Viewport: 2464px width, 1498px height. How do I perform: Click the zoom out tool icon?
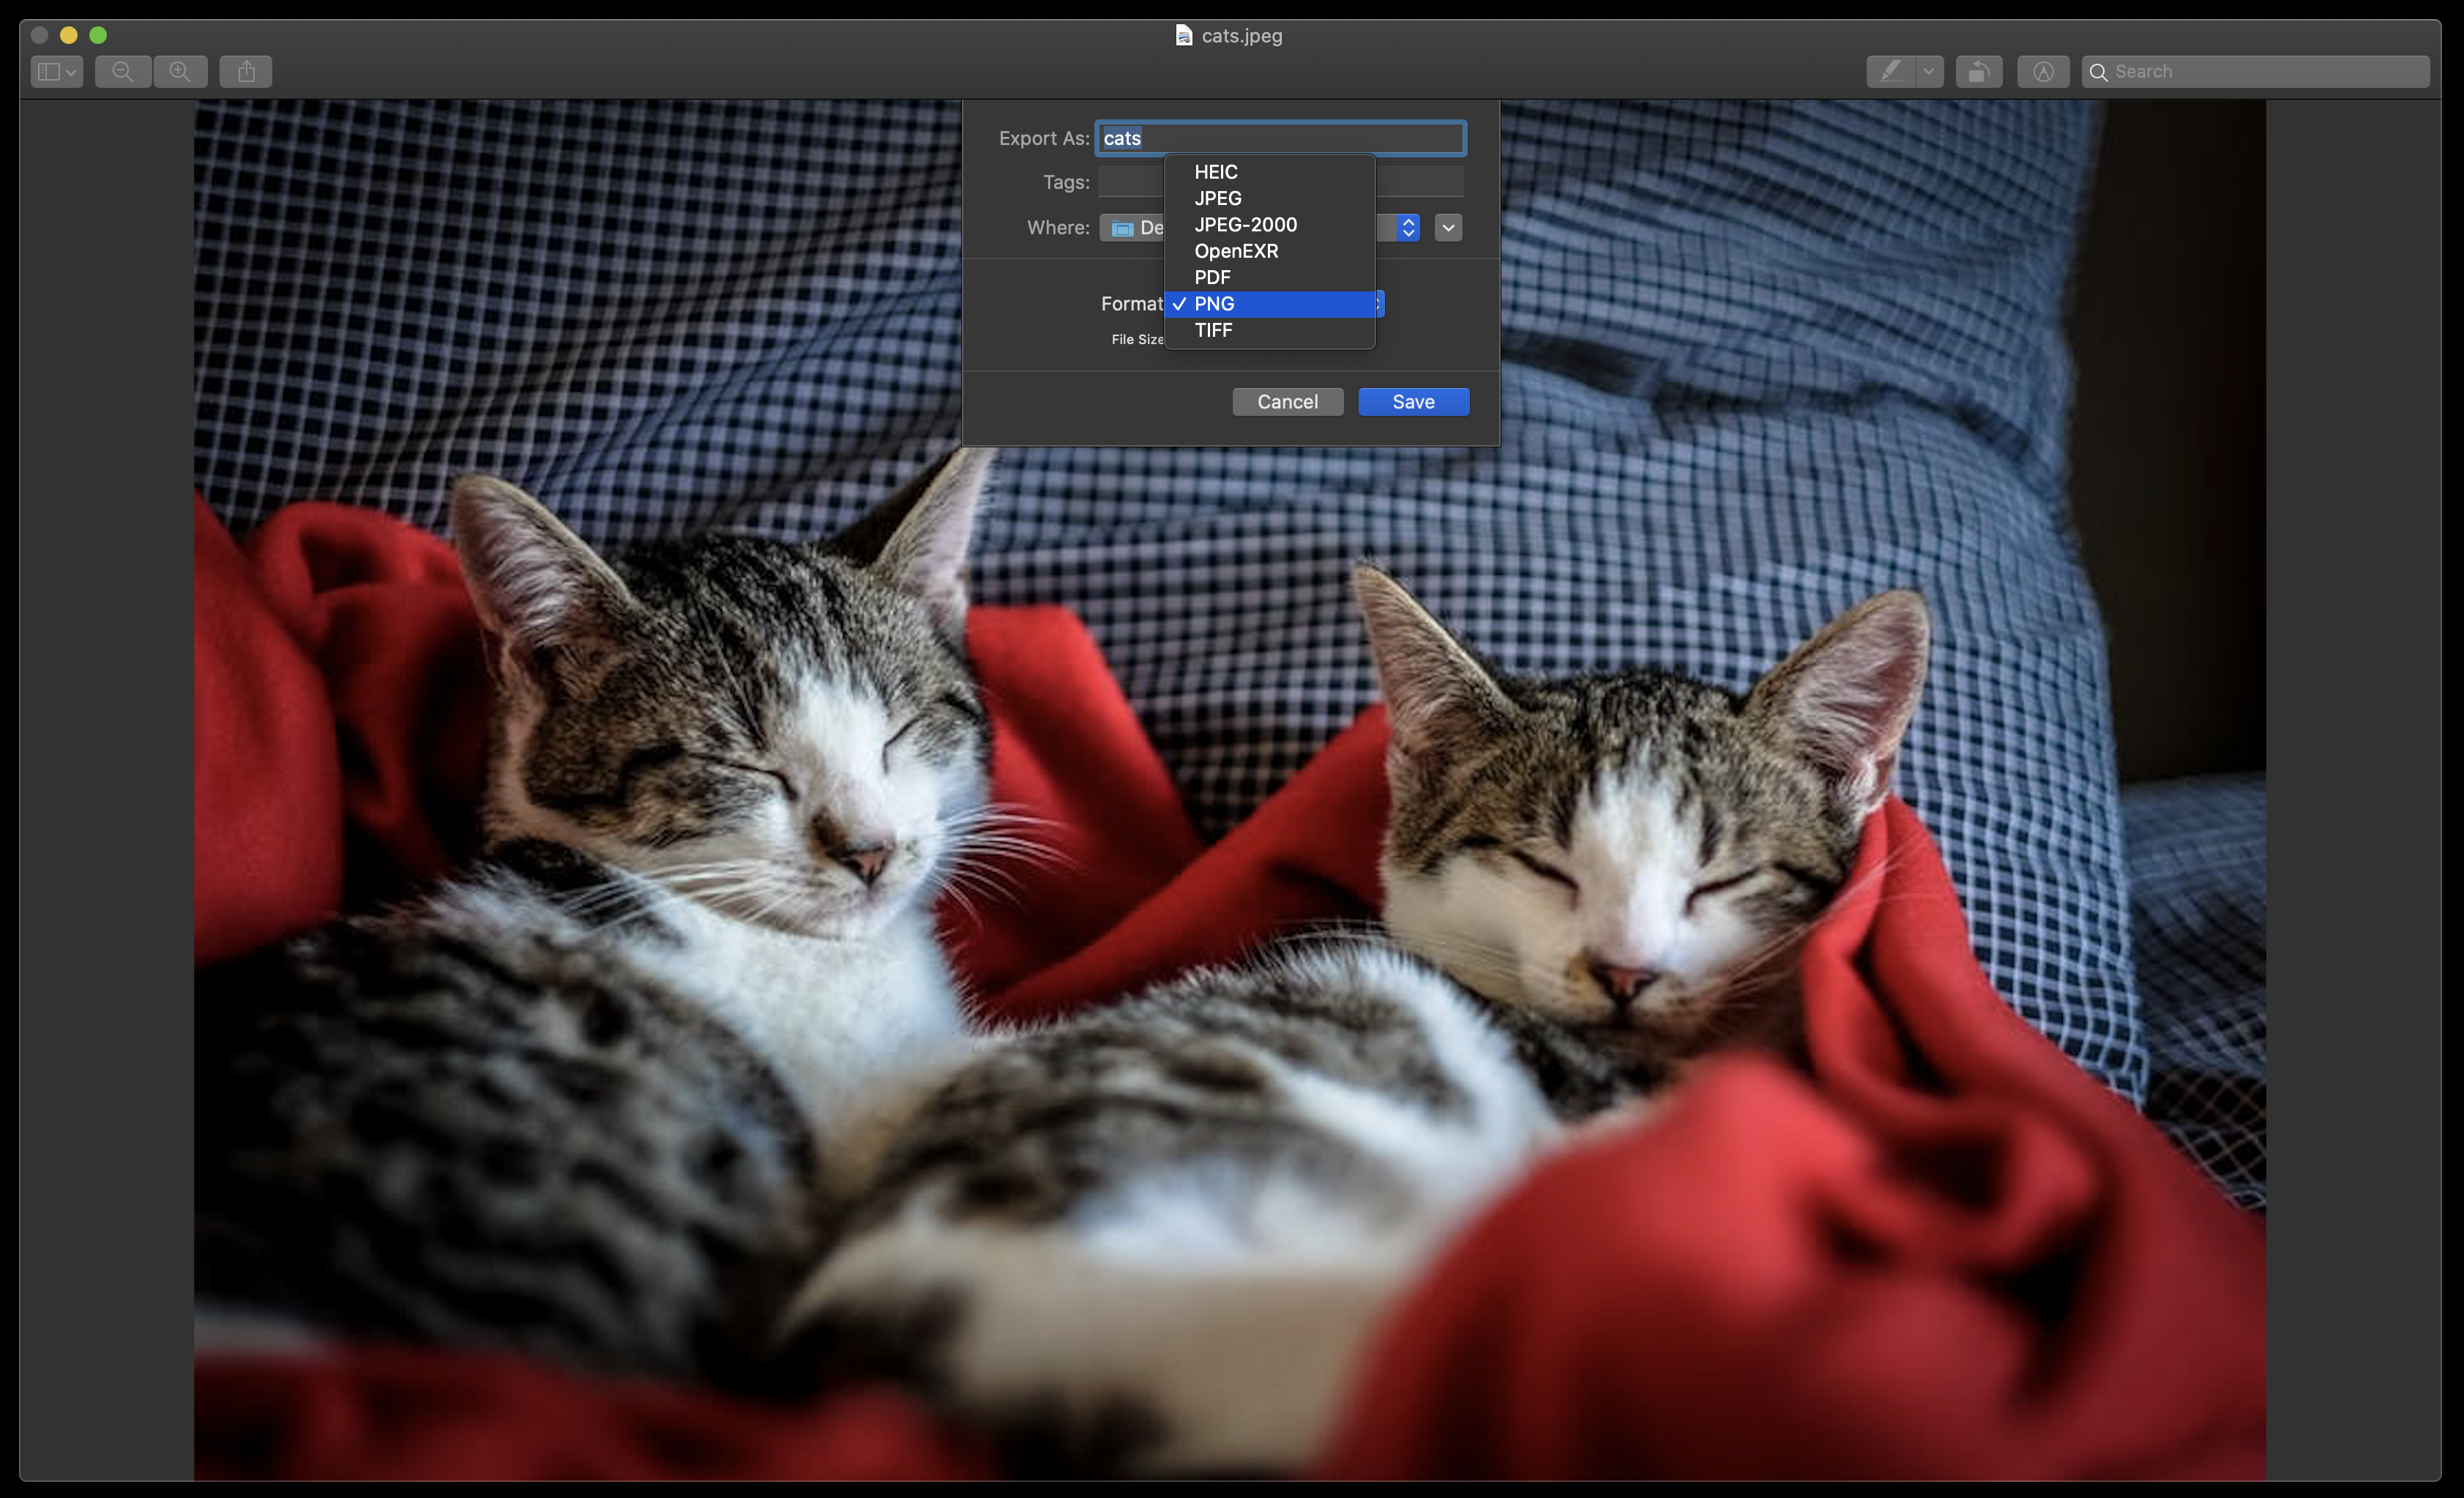pos(122,70)
